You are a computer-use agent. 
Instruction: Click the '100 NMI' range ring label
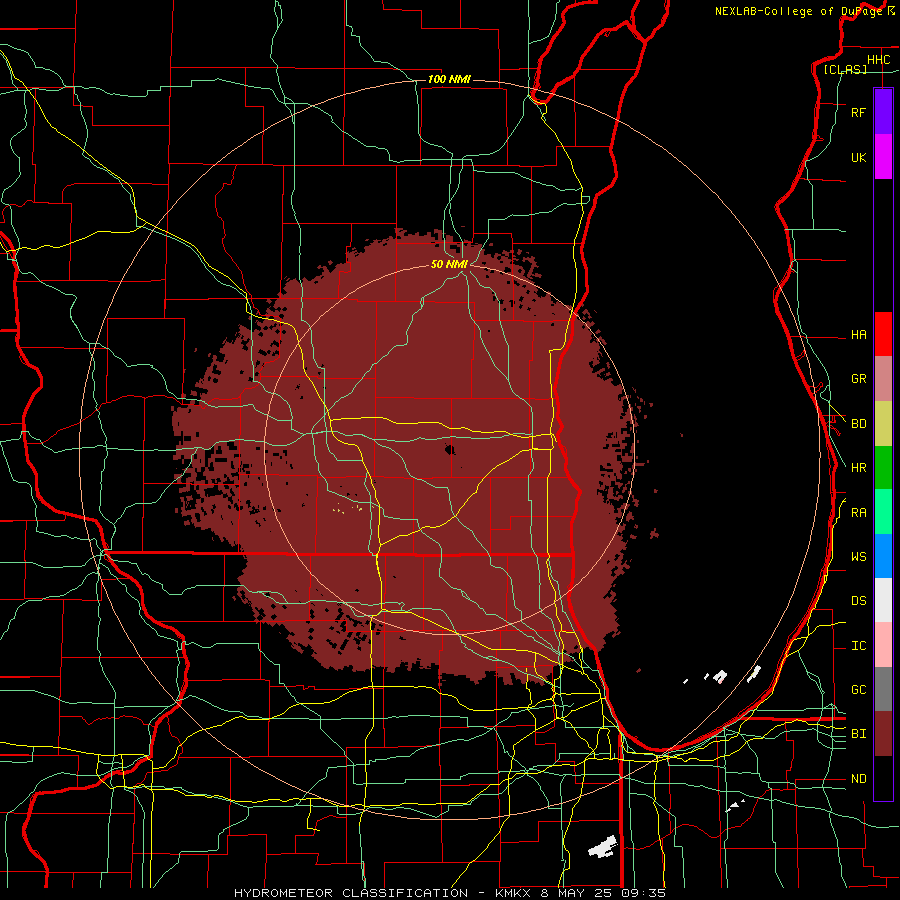[449, 79]
